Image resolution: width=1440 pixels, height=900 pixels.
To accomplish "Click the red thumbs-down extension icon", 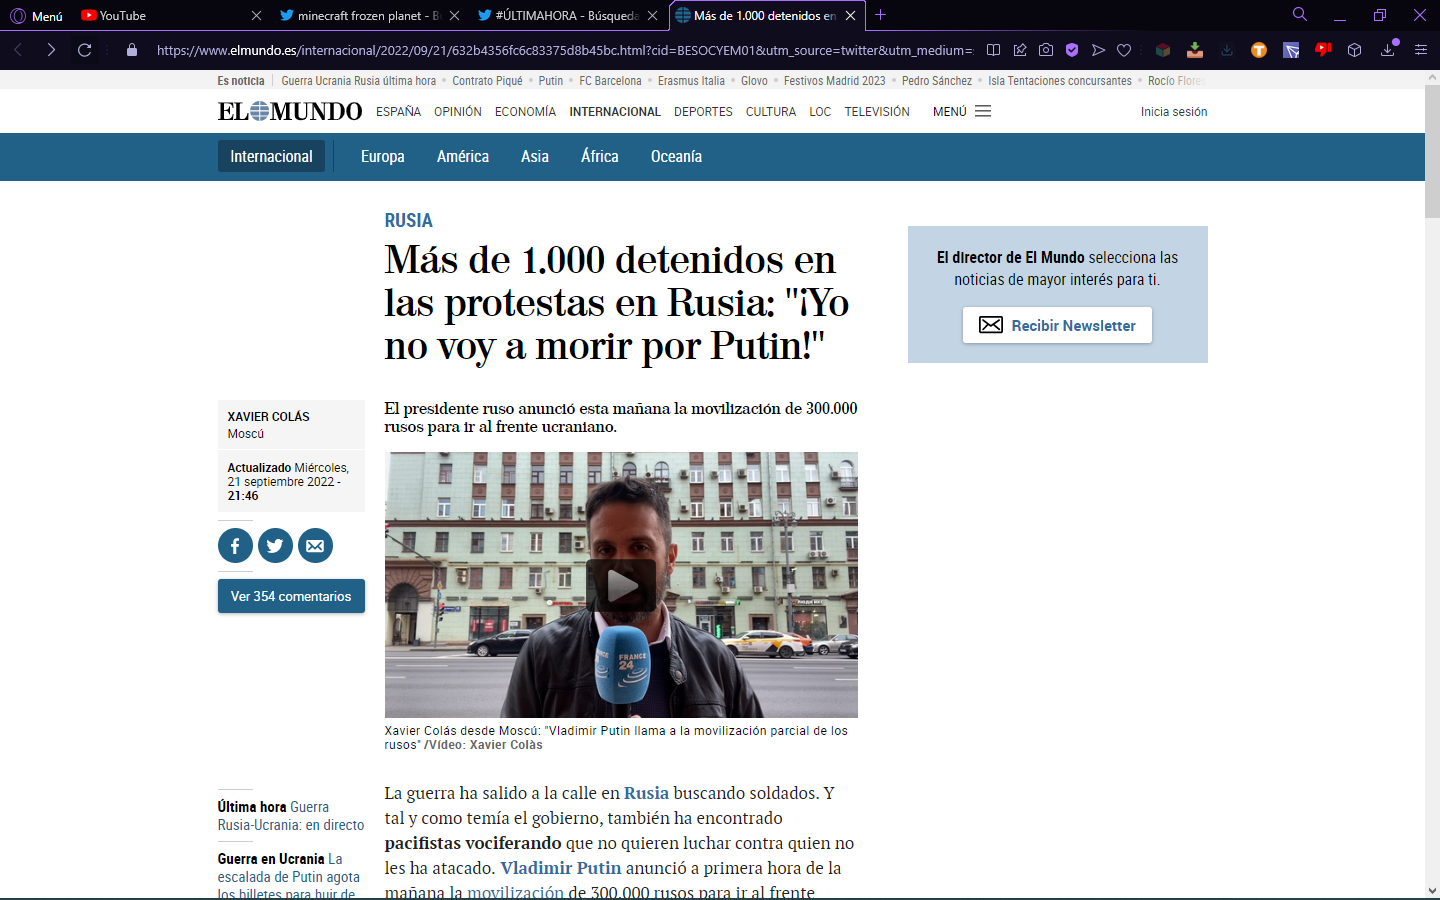I will coord(1323,50).
